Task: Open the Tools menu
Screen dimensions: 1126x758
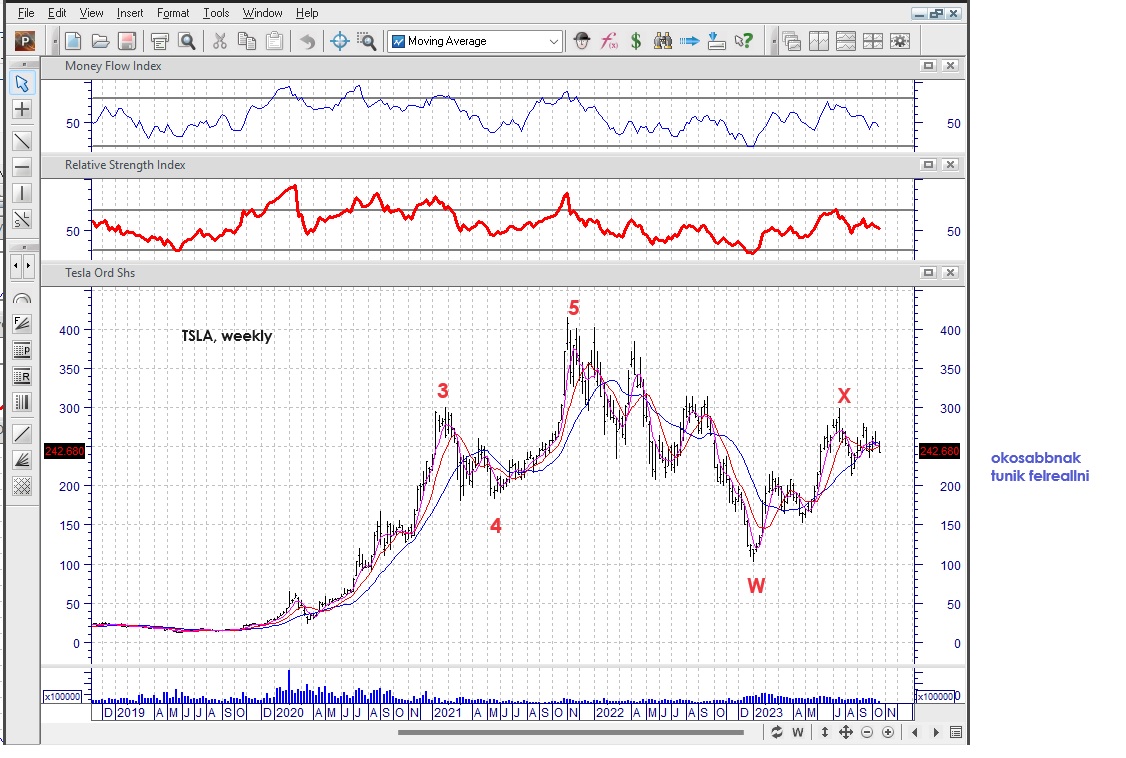Action: click(215, 13)
